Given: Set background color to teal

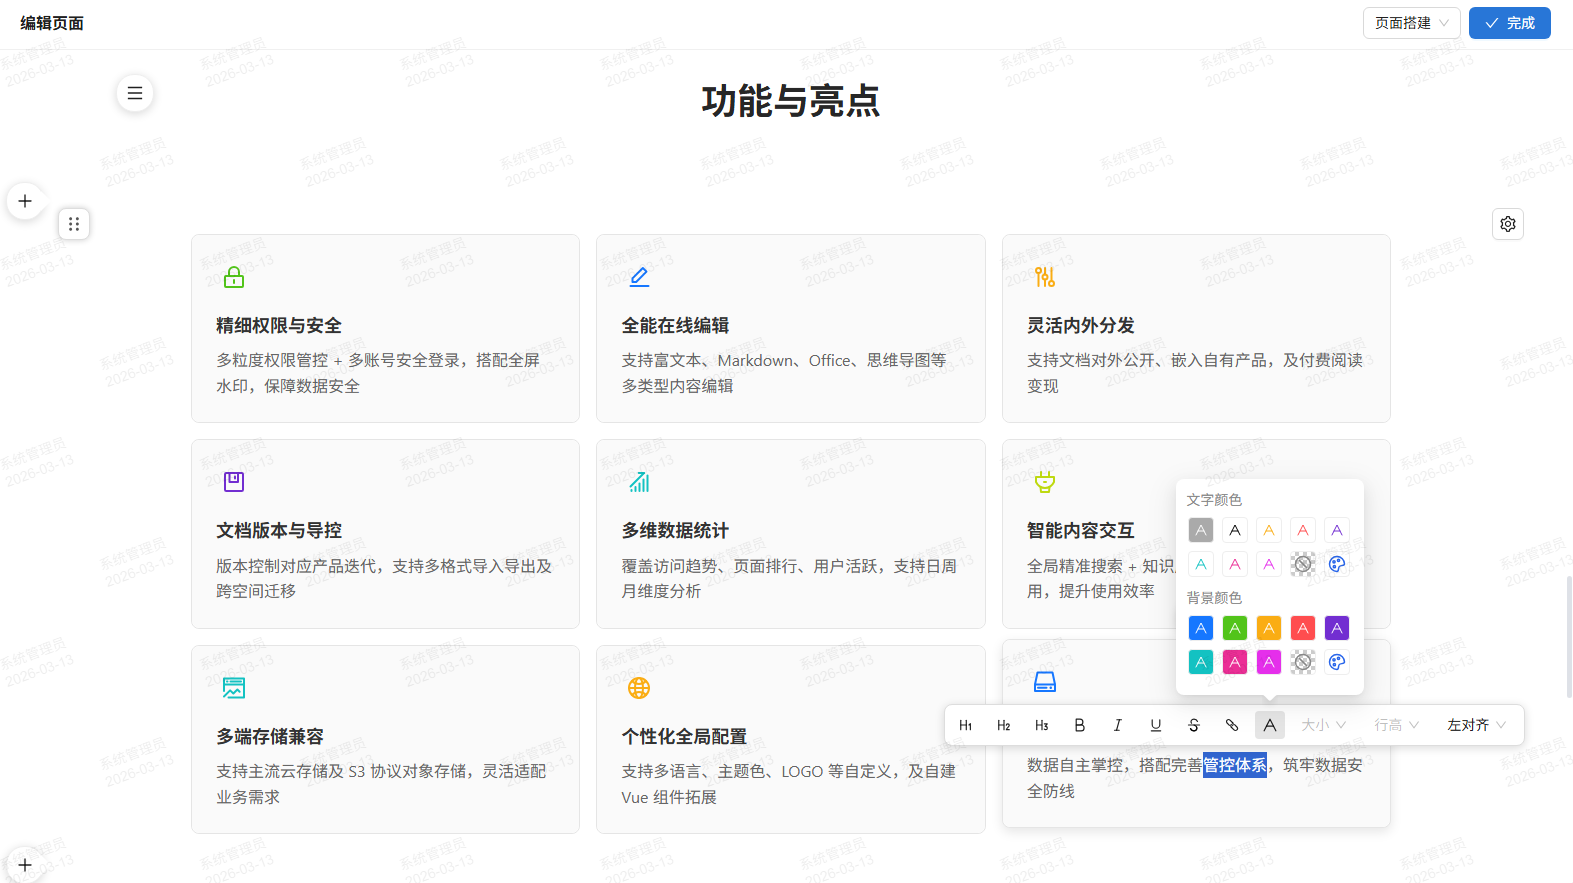Looking at the screenshot, I should pos(1201,662).
